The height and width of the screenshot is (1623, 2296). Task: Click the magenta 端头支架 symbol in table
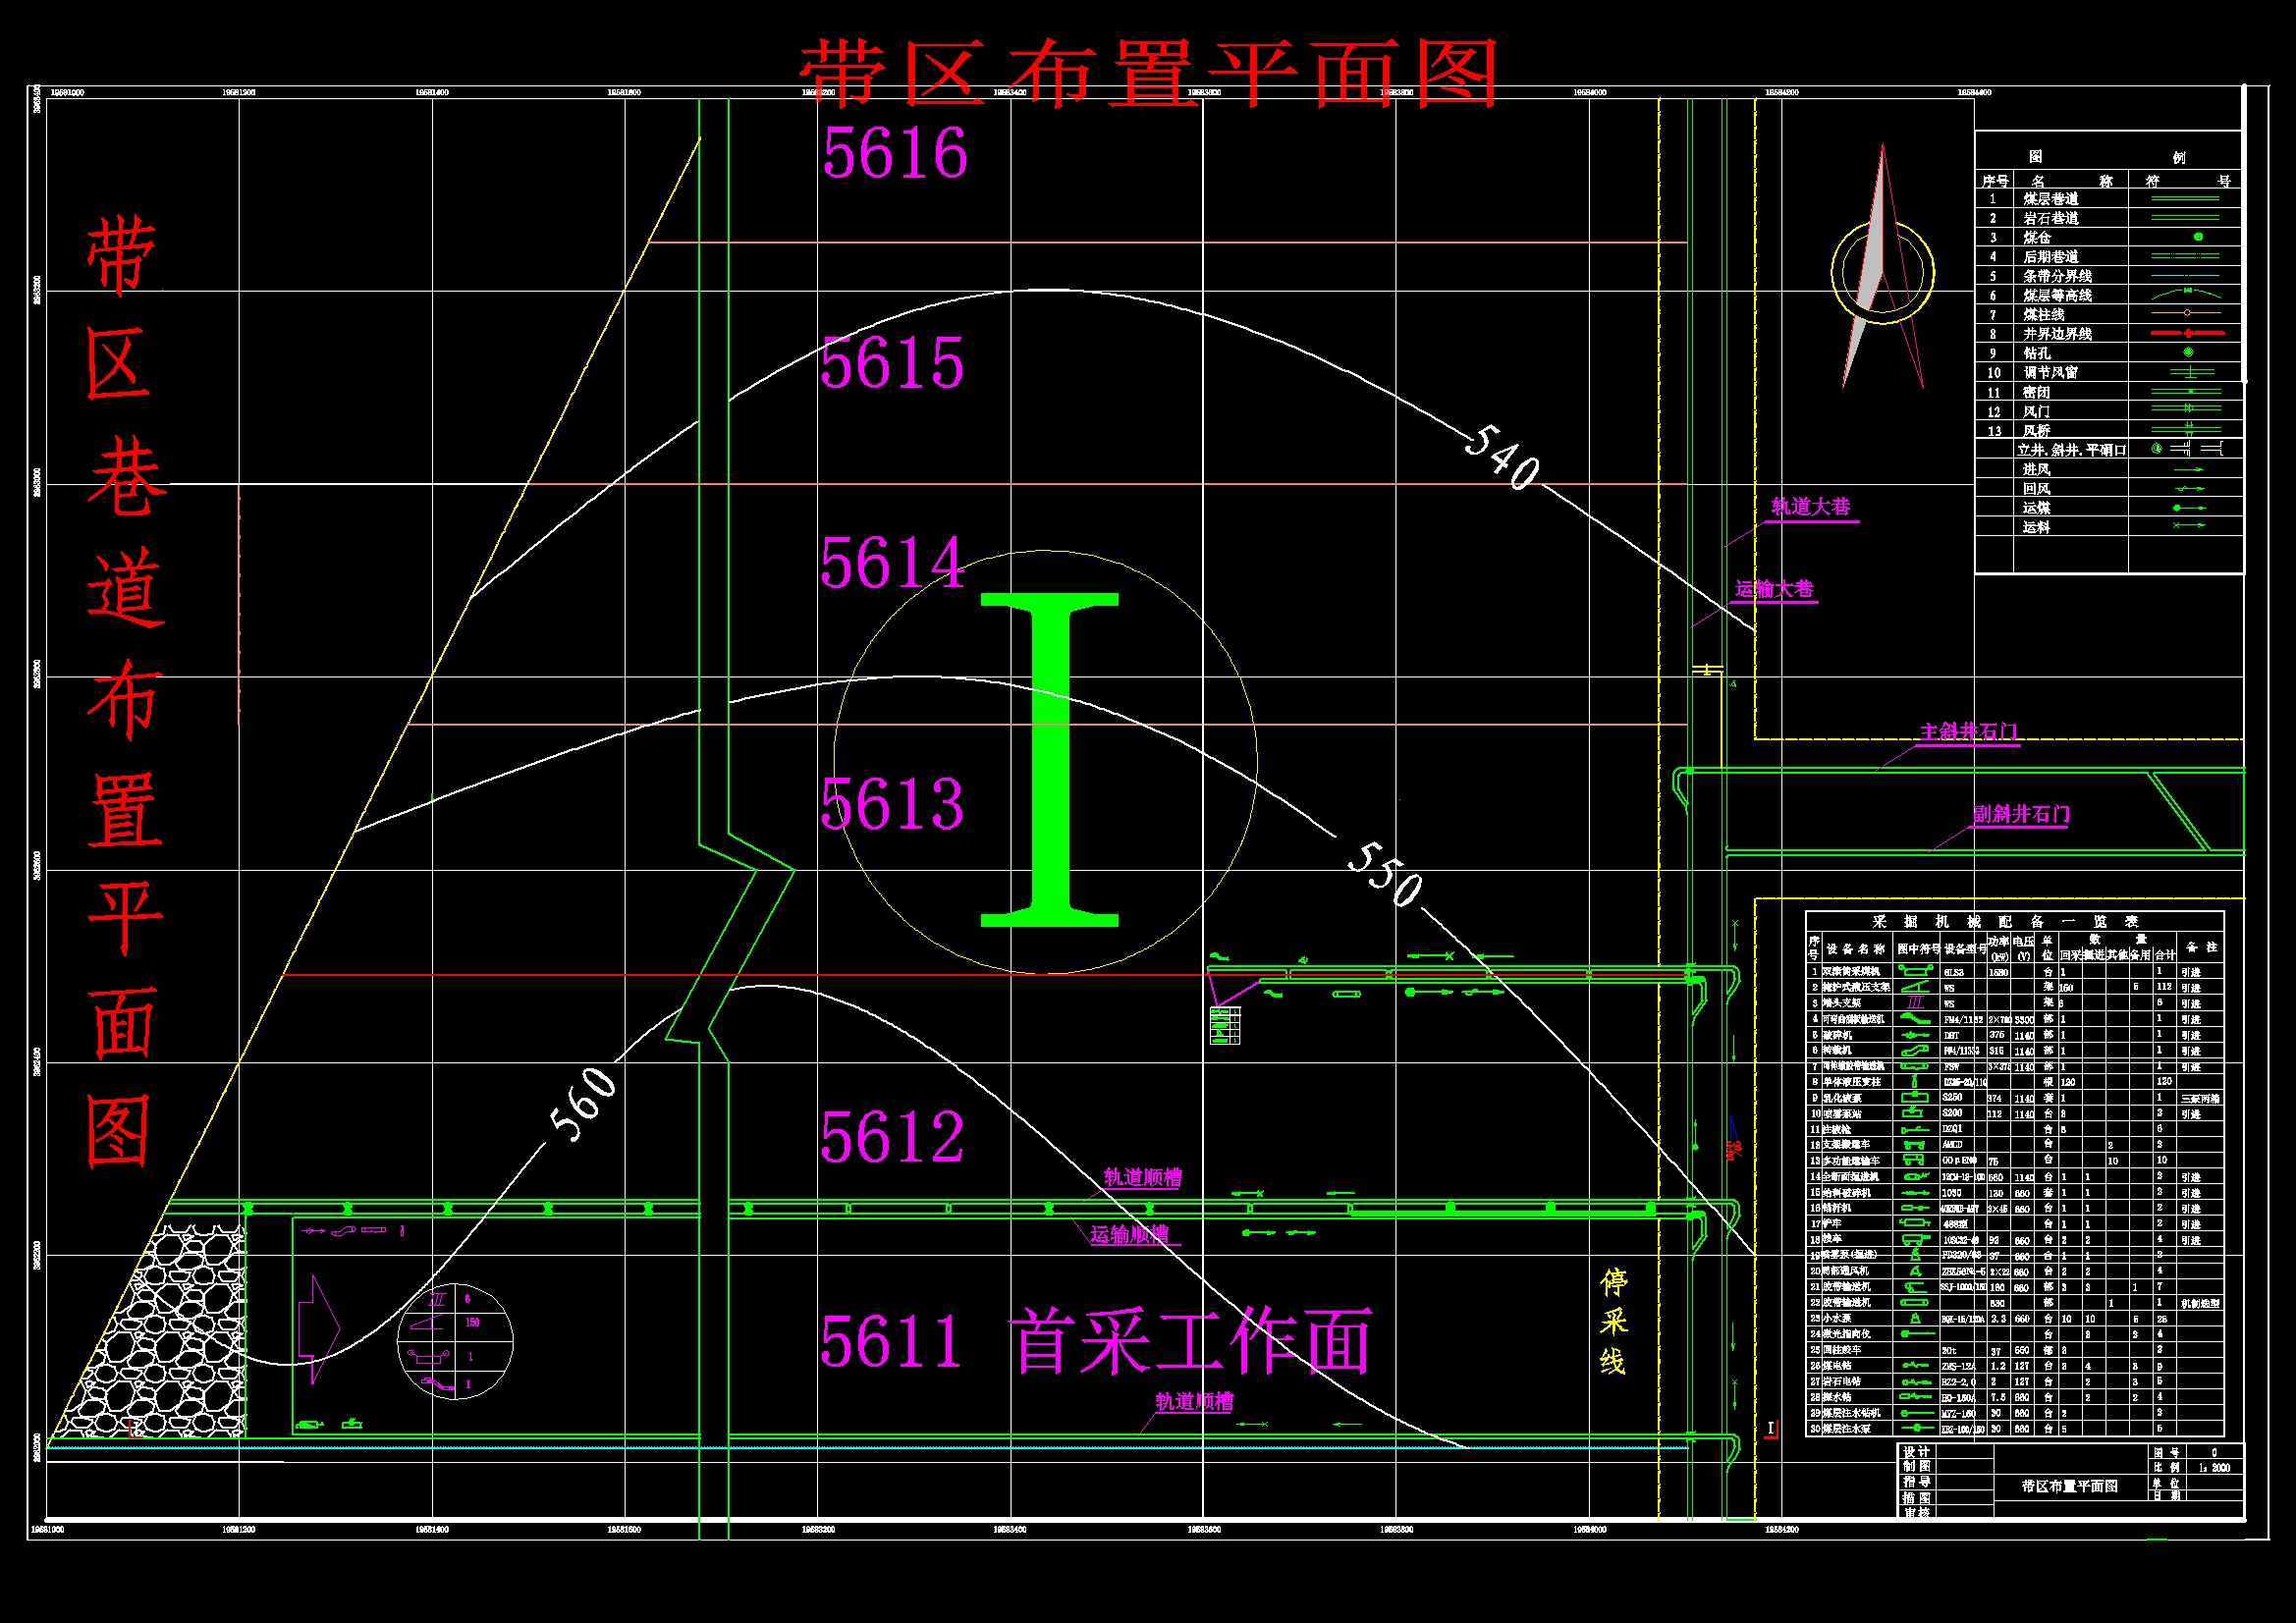pyautogui.click(x=1915, y=1002)
